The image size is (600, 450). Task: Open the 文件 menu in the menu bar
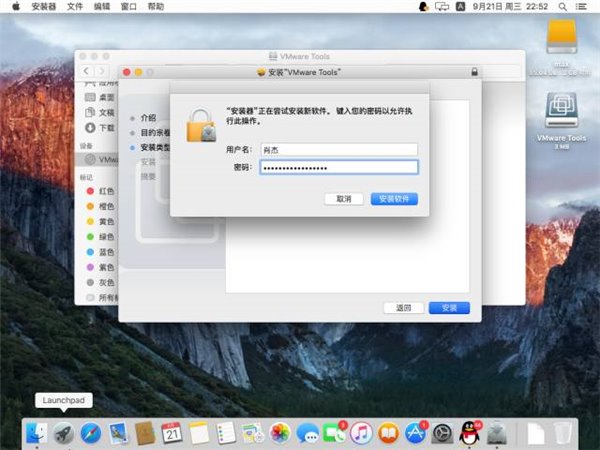[x=75, y=6]
